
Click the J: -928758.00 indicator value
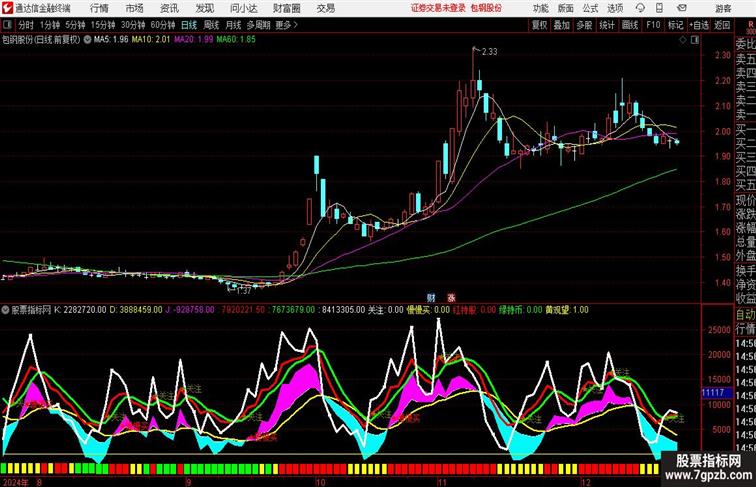click(x=190, y=310)
